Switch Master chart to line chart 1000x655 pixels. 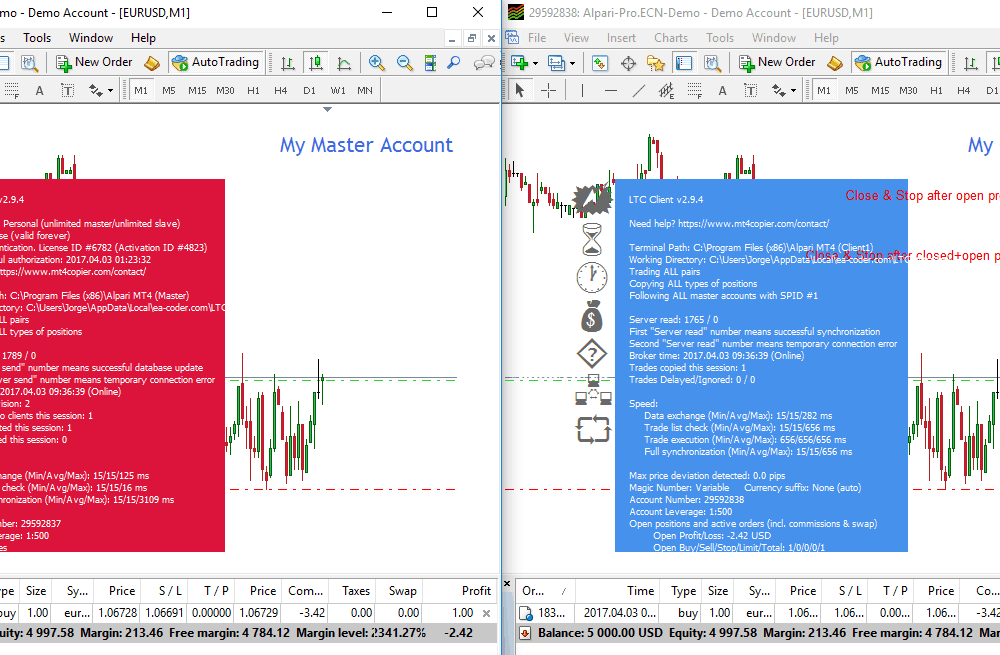tap(344, 63)
